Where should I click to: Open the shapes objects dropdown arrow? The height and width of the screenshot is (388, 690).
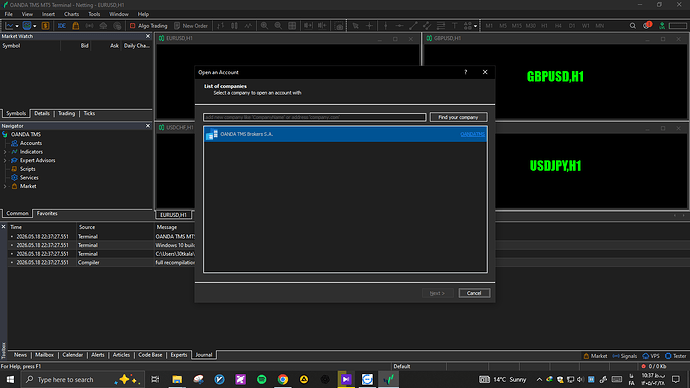[x=475, y=26]
